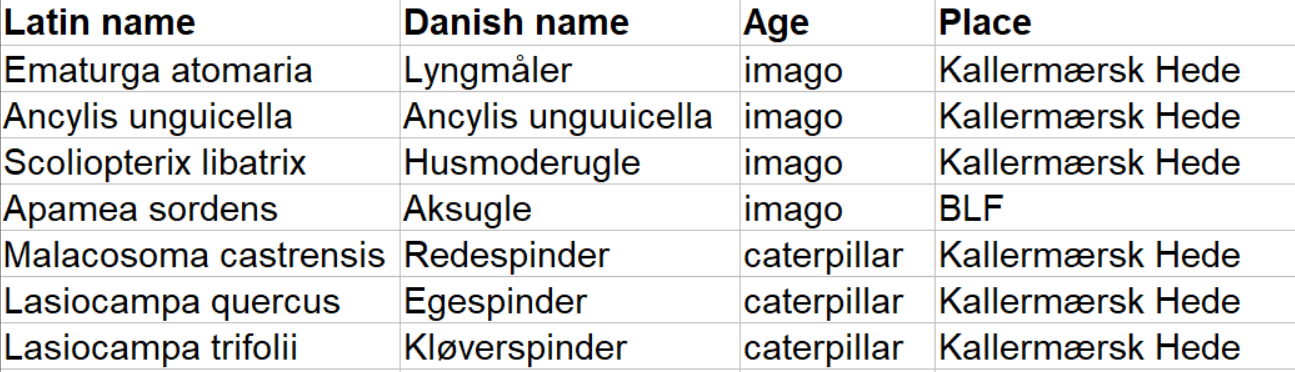
Task: Select the Malacosoma castrensis cell
Action: click(200, 255)
